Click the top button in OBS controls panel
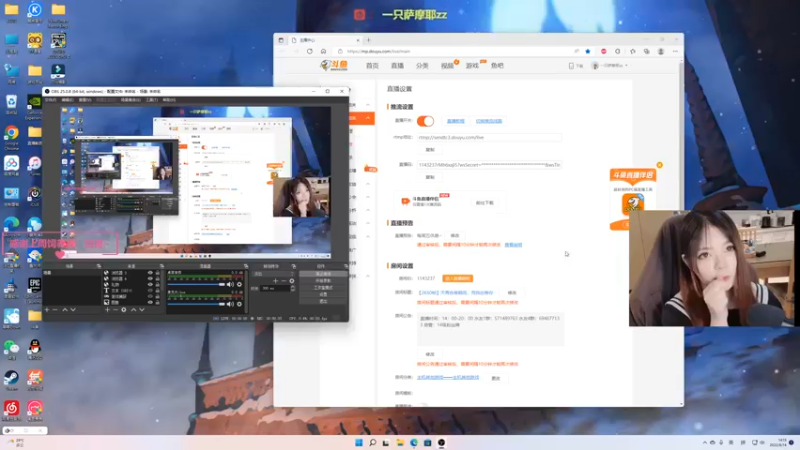 click(323, 274)
